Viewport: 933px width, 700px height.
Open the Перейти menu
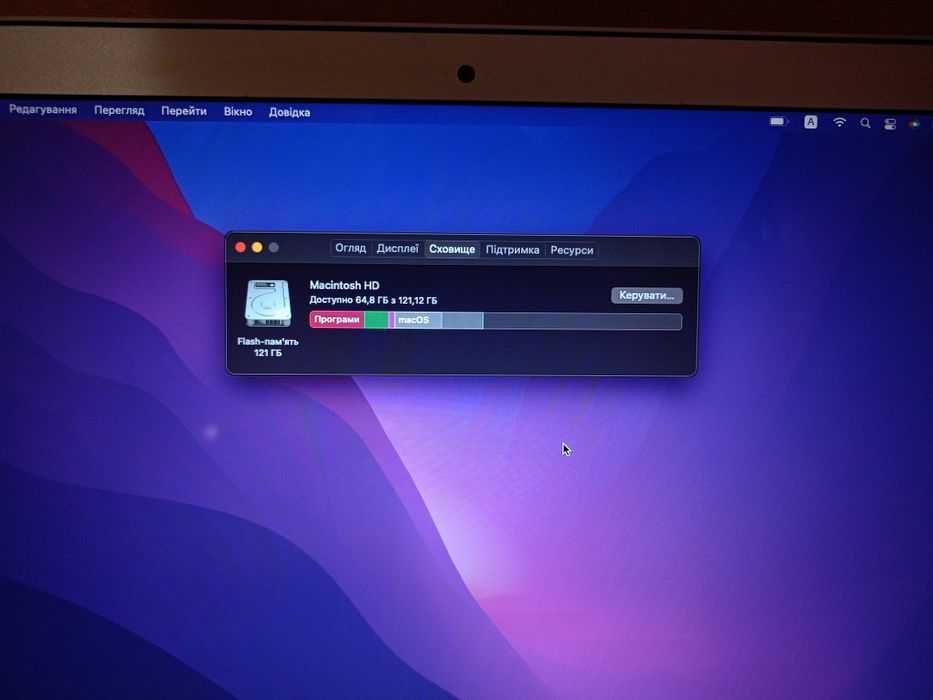[184, 111]
